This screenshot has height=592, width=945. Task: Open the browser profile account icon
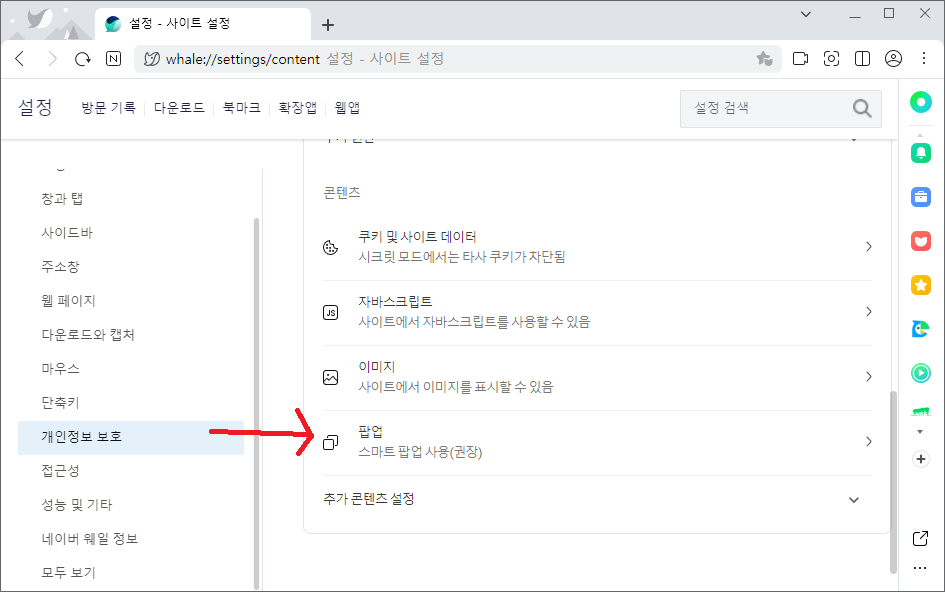[894, 59]
